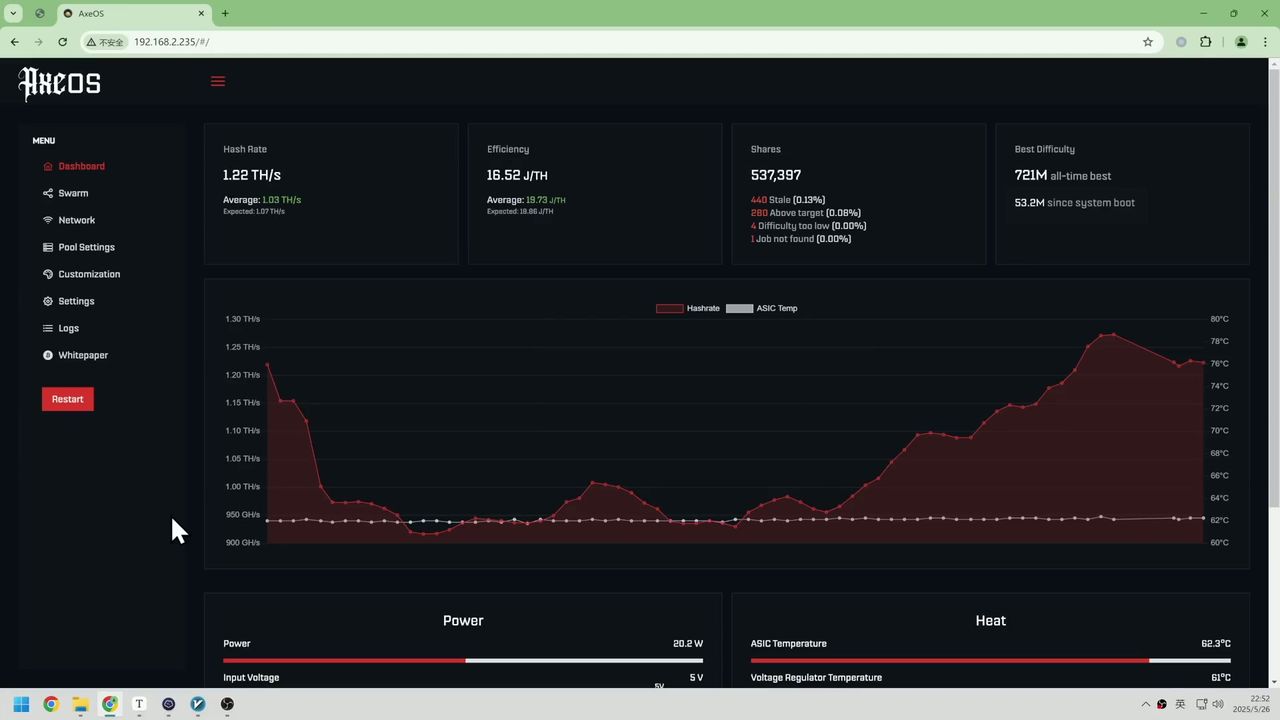Toggle Hashrate series in chart legend

(x=688, y=308)
